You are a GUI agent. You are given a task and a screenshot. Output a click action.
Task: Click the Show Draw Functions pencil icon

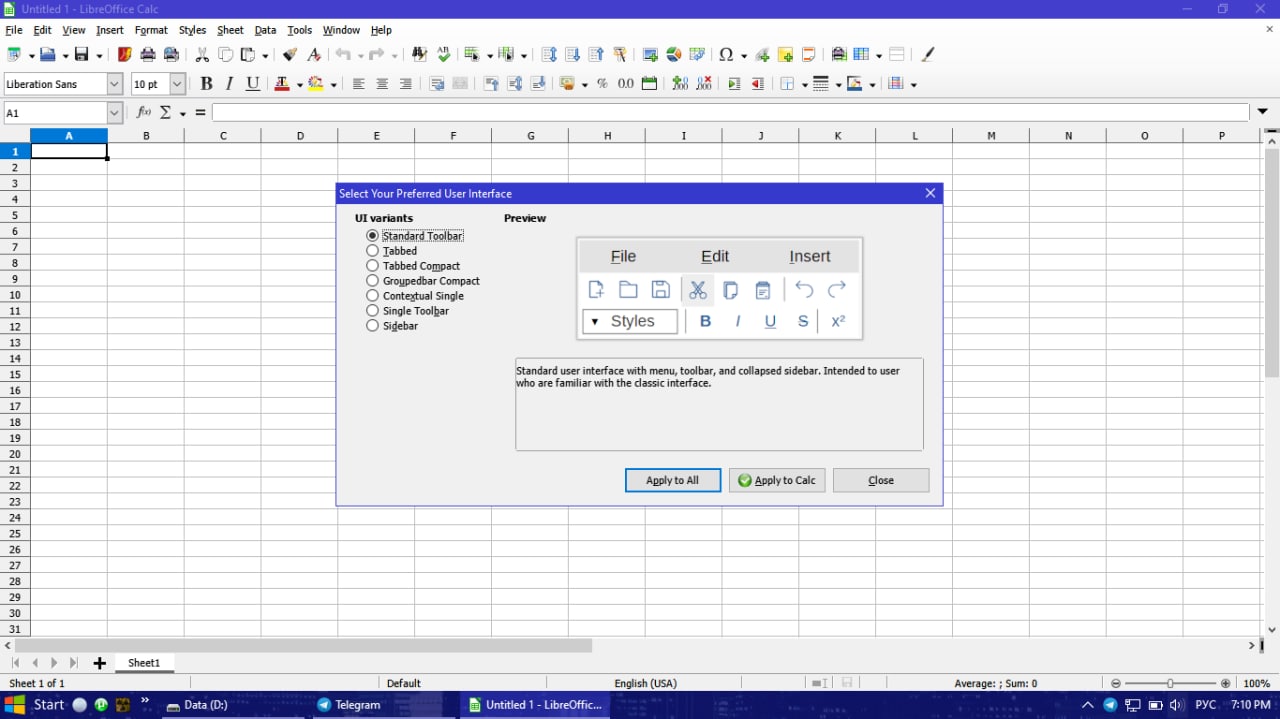coord(927,55)
